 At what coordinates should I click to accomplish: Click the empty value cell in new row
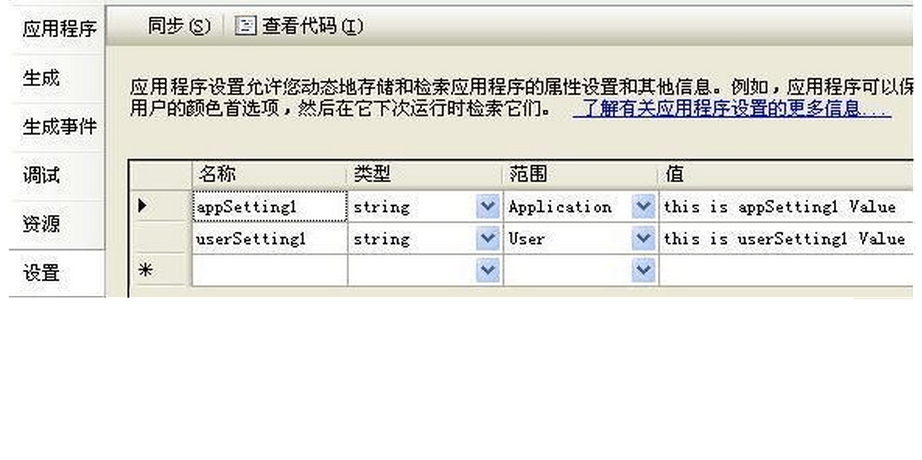point(787,270)
